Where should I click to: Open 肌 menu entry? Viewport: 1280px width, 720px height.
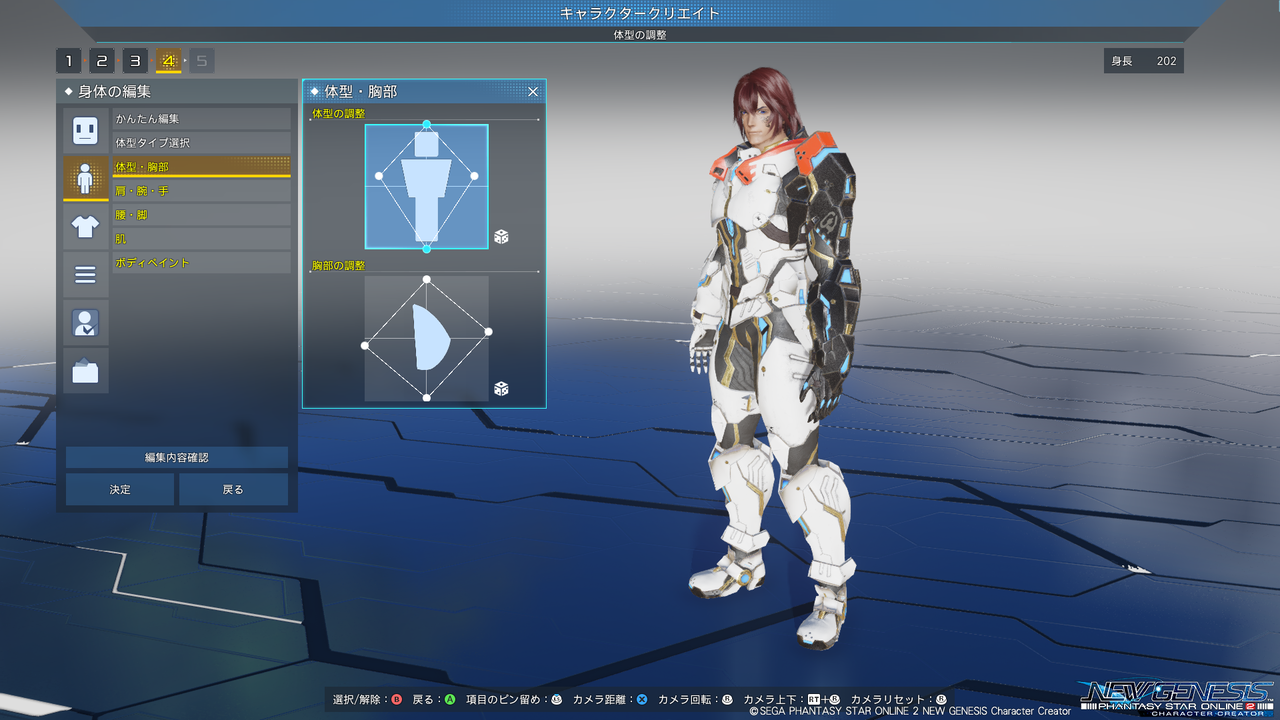click(201, 239)
